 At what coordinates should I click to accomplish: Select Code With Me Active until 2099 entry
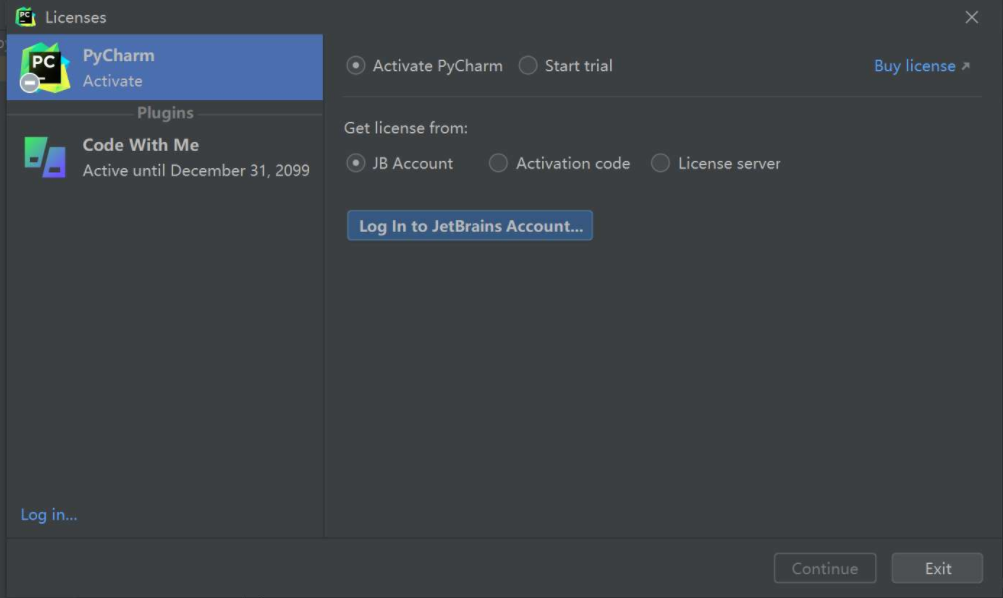coord(165,157)
